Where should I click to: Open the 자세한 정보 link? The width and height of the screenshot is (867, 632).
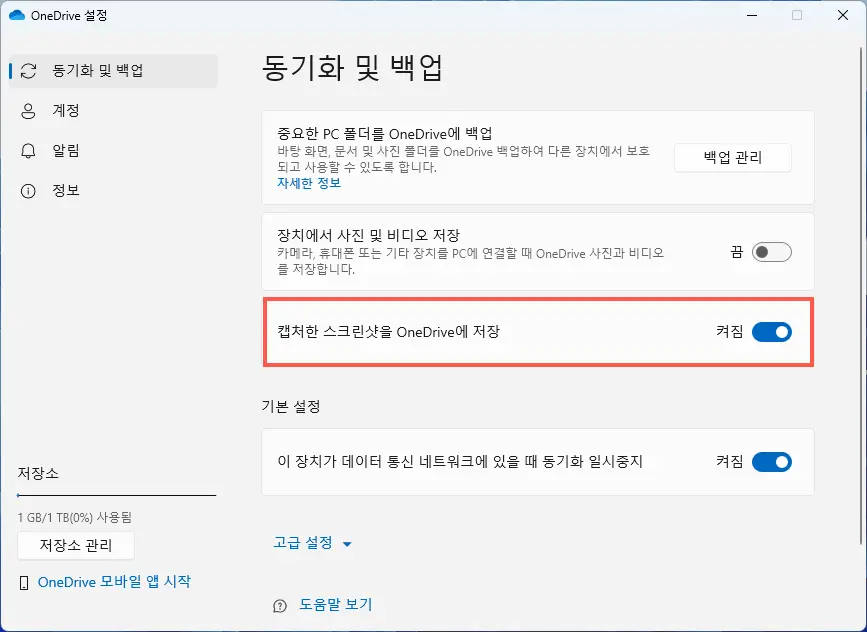pos(309,183)
